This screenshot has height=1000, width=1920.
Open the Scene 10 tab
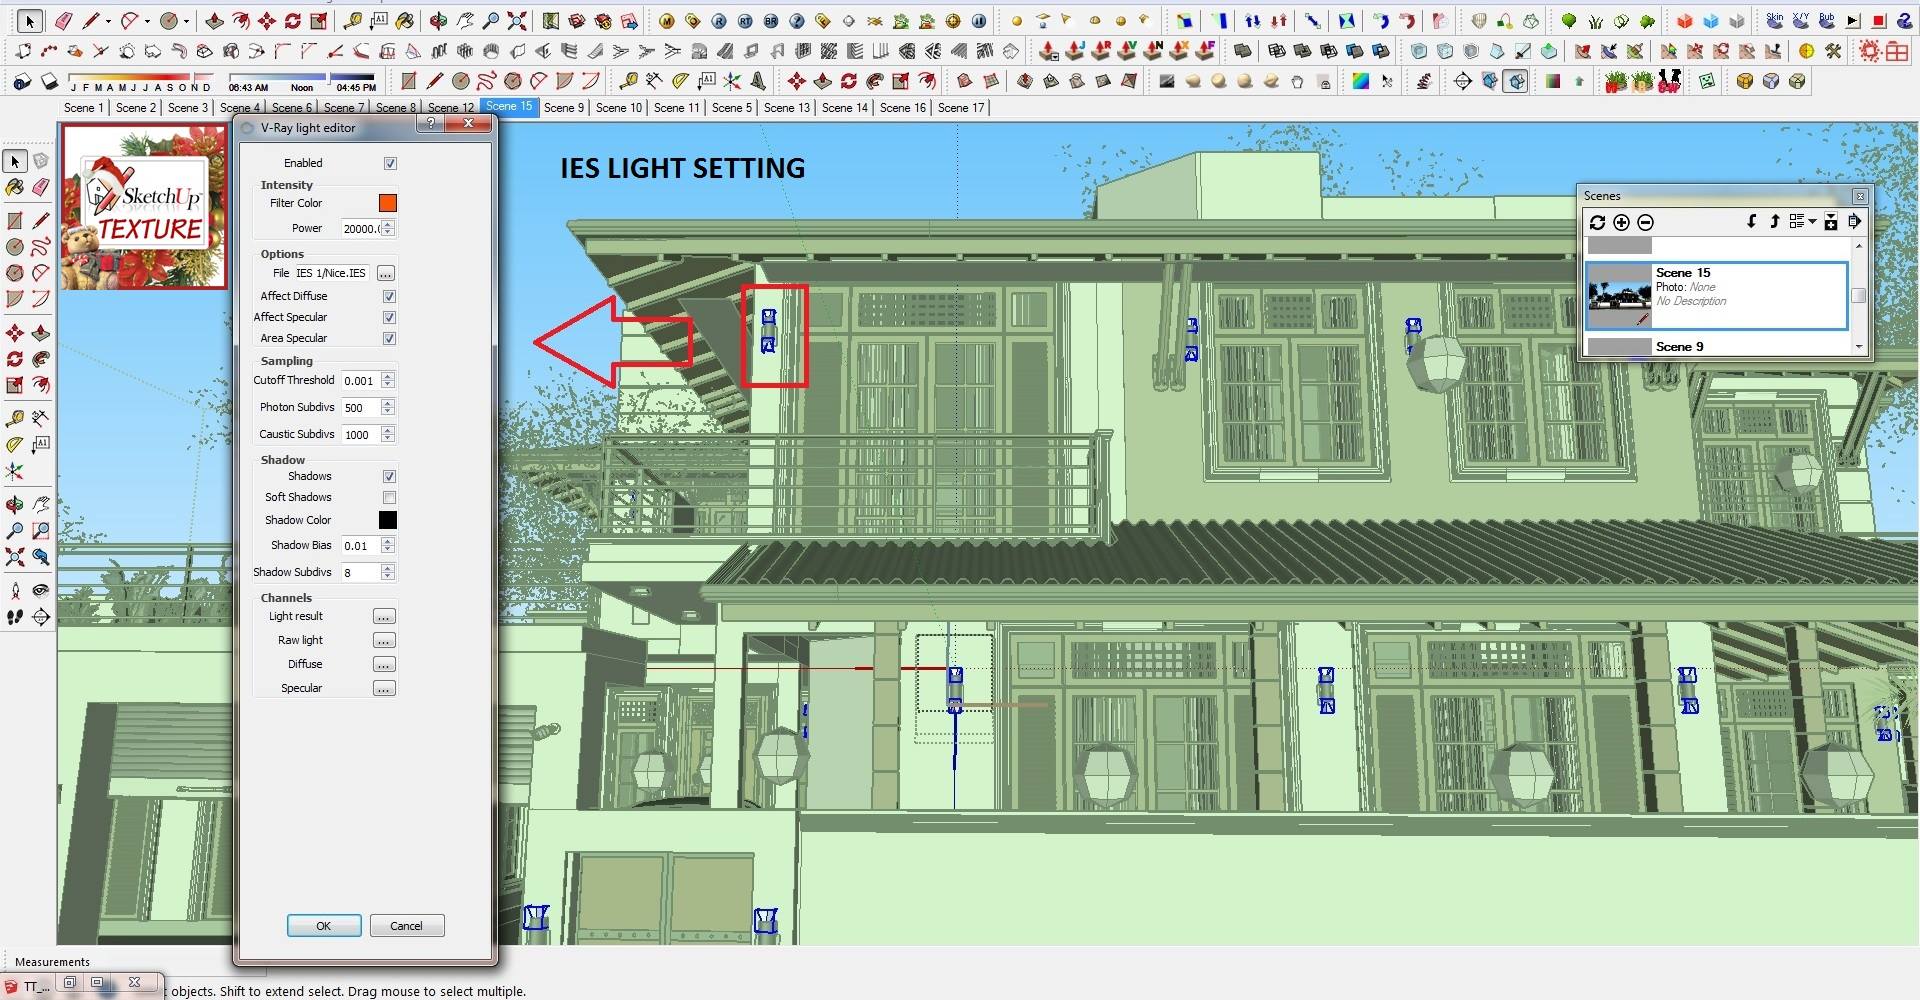click(619, 107)
